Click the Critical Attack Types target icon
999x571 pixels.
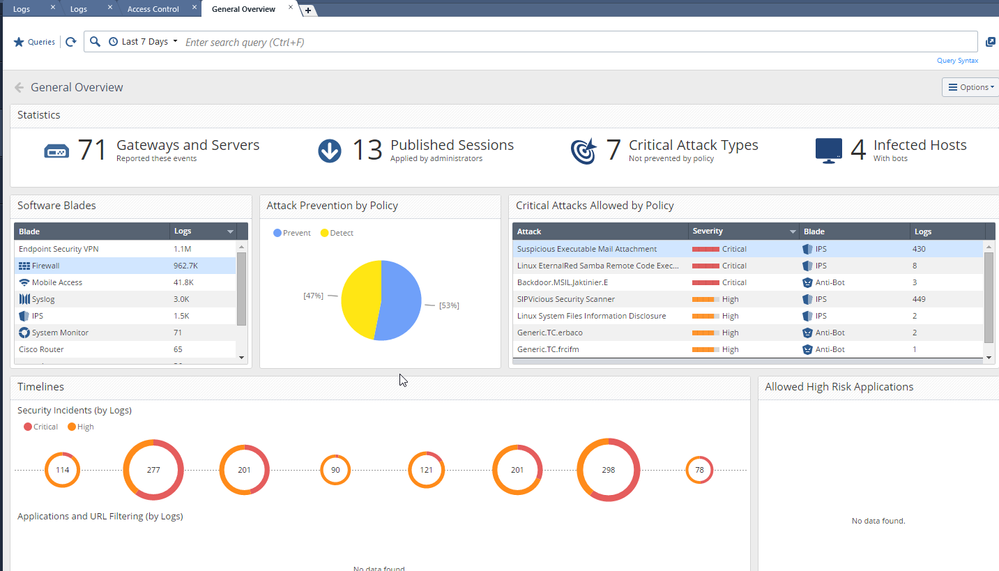click(x=583, y=151)
